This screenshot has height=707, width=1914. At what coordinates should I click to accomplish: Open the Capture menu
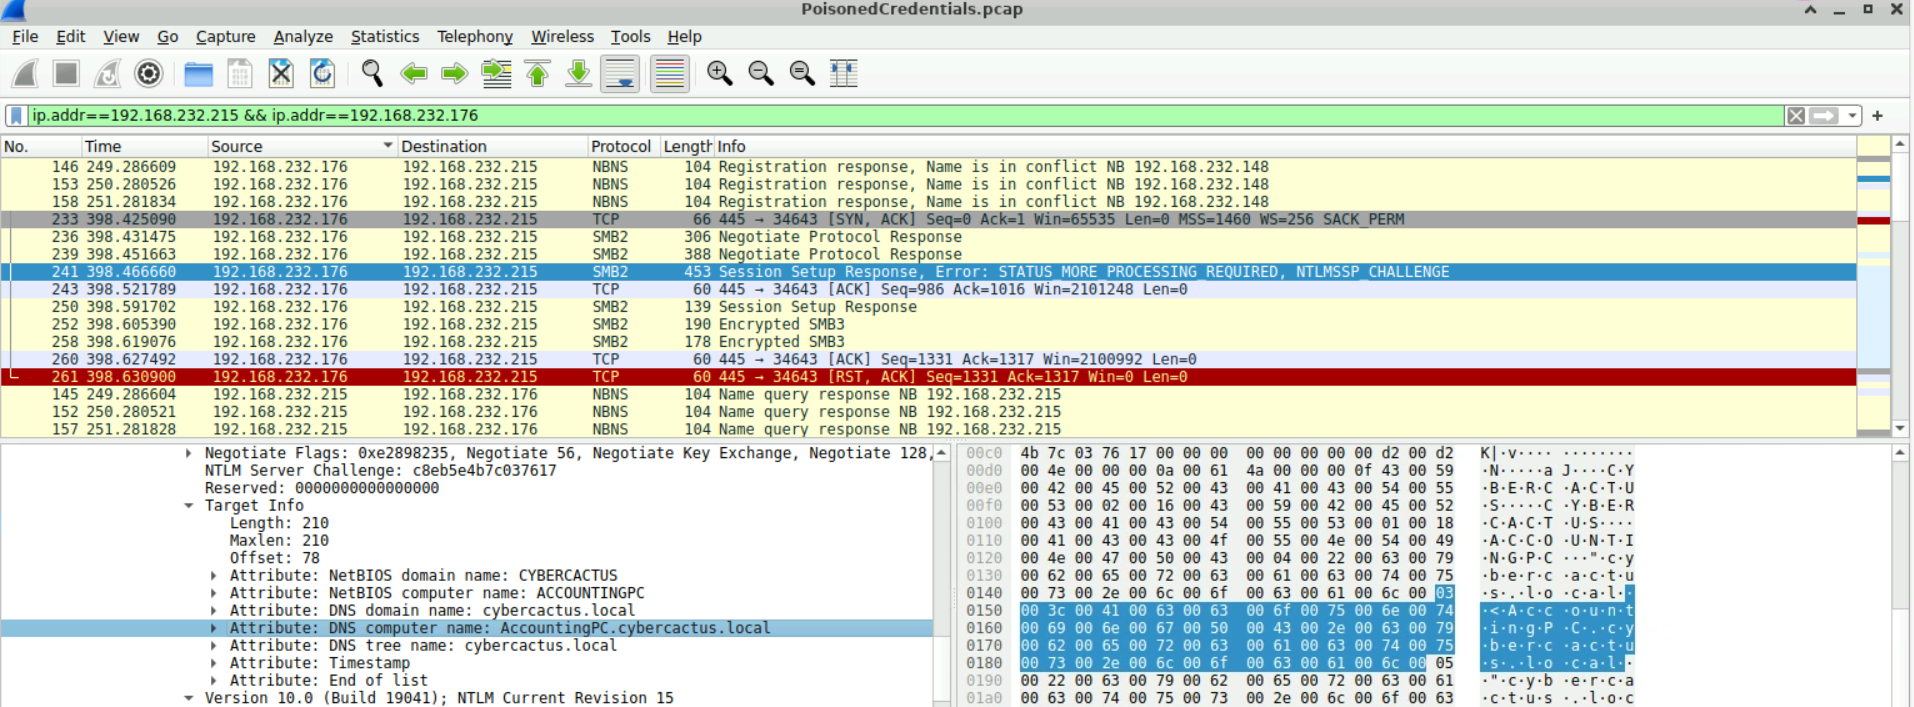click(x=225, y=36)
